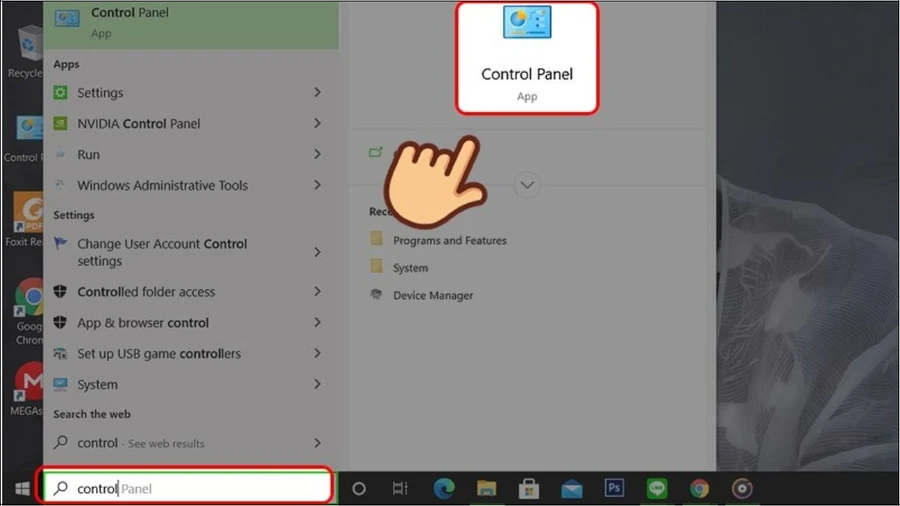Select NVIDIA Control Panel result
Screen dimensions: 900x506
191,123
